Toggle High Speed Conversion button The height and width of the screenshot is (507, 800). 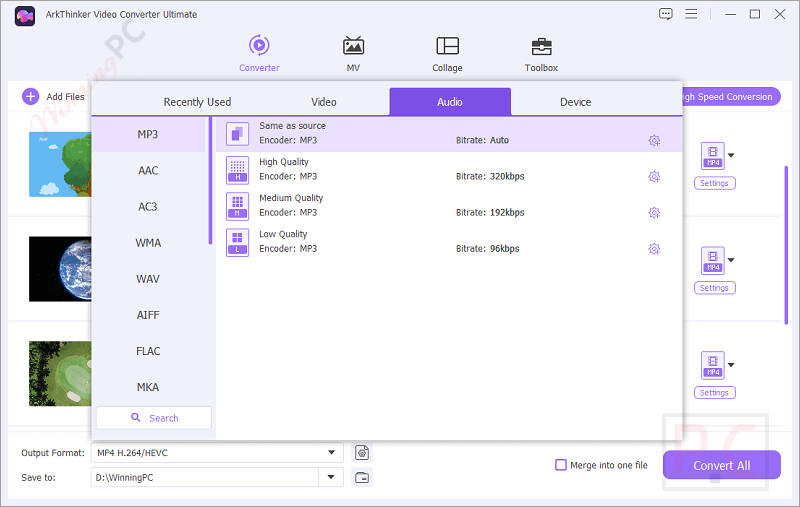731,97
